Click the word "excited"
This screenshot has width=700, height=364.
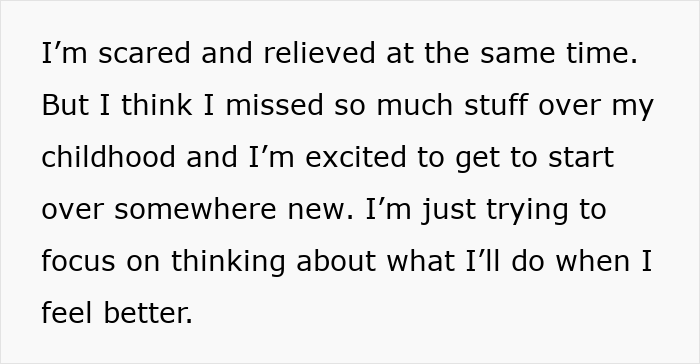(356, 157)
